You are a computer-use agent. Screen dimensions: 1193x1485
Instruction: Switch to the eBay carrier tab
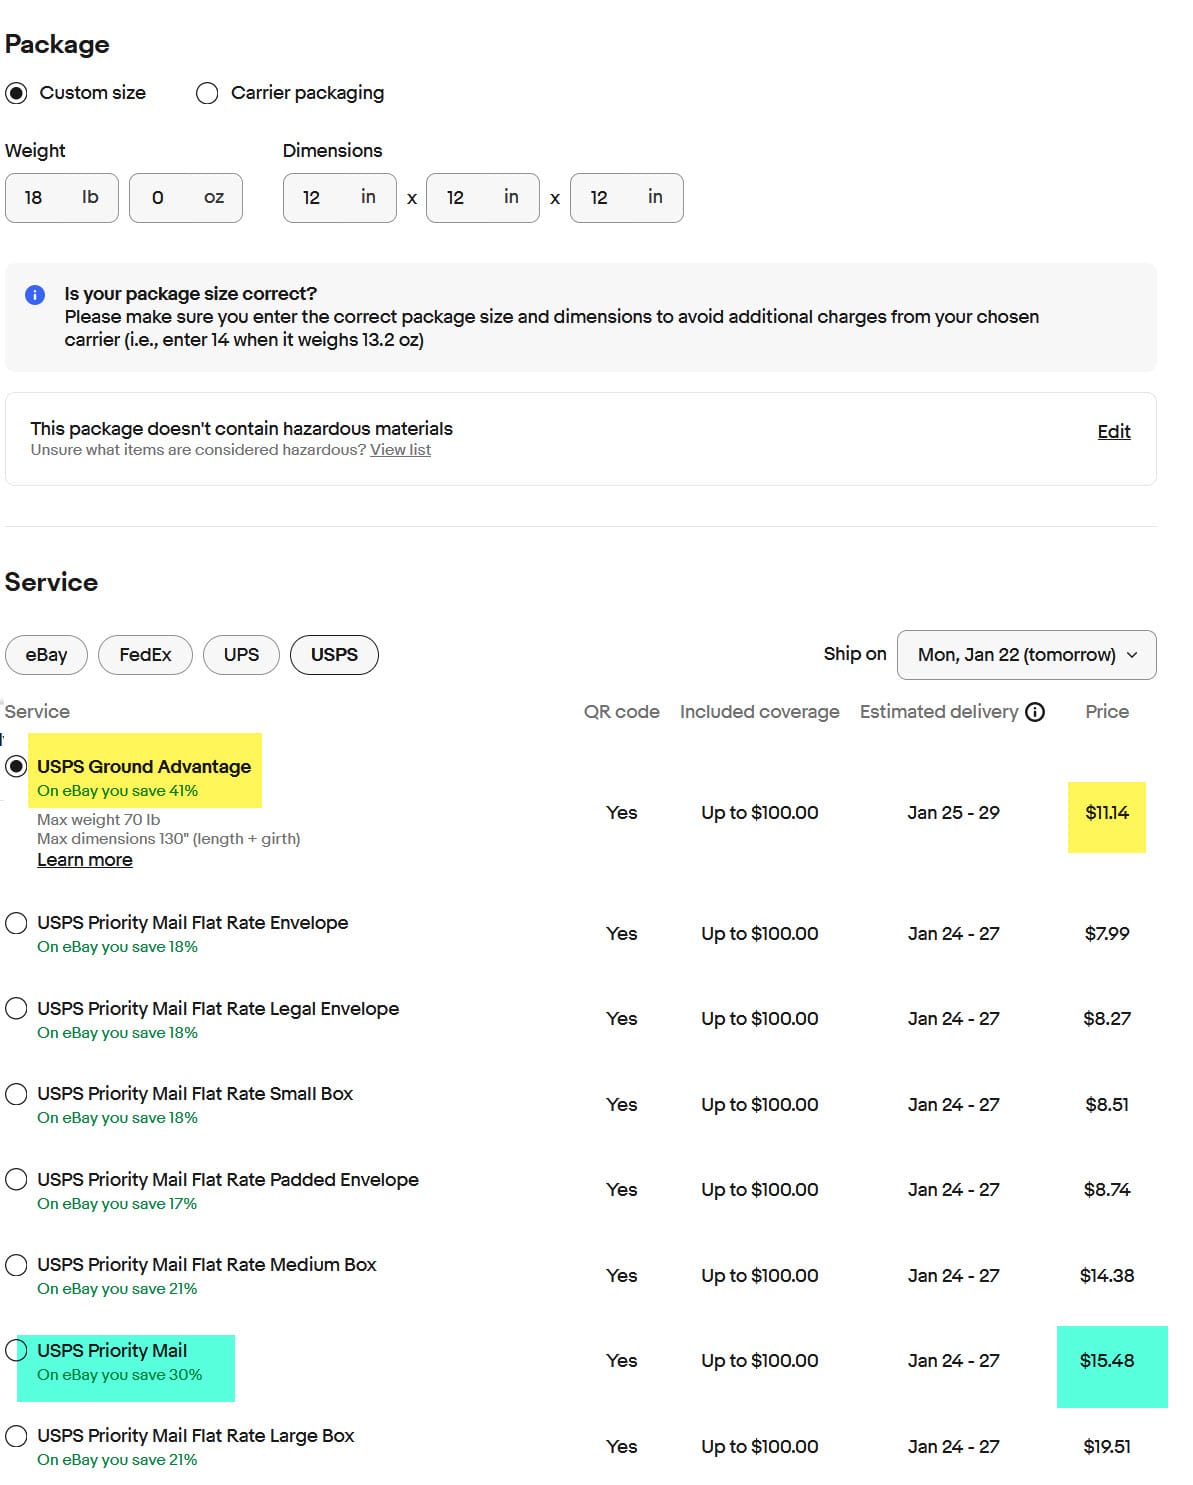click(46, 655)
